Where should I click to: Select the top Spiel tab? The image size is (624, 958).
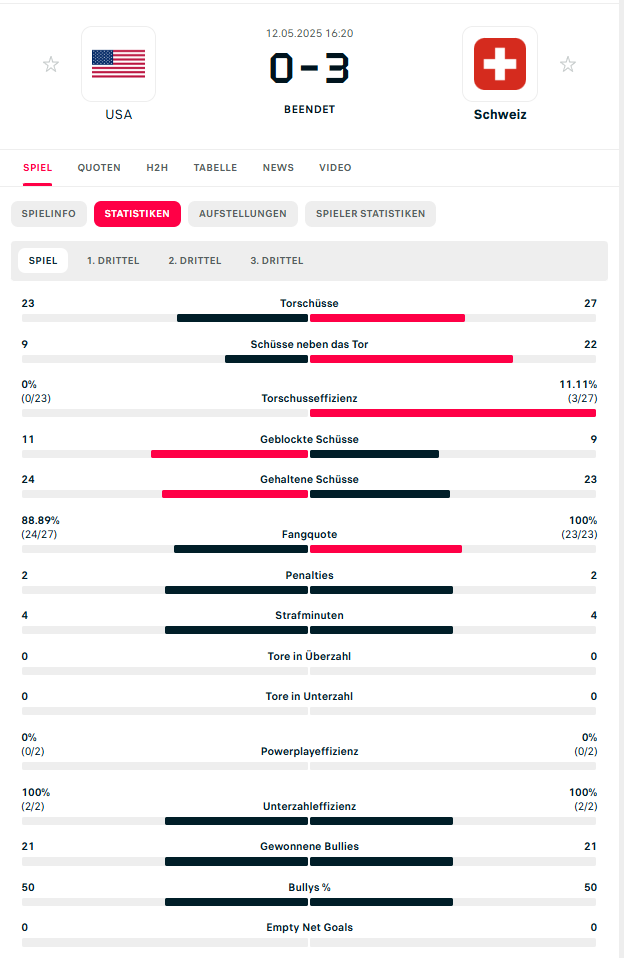click(x=38, y=168)
